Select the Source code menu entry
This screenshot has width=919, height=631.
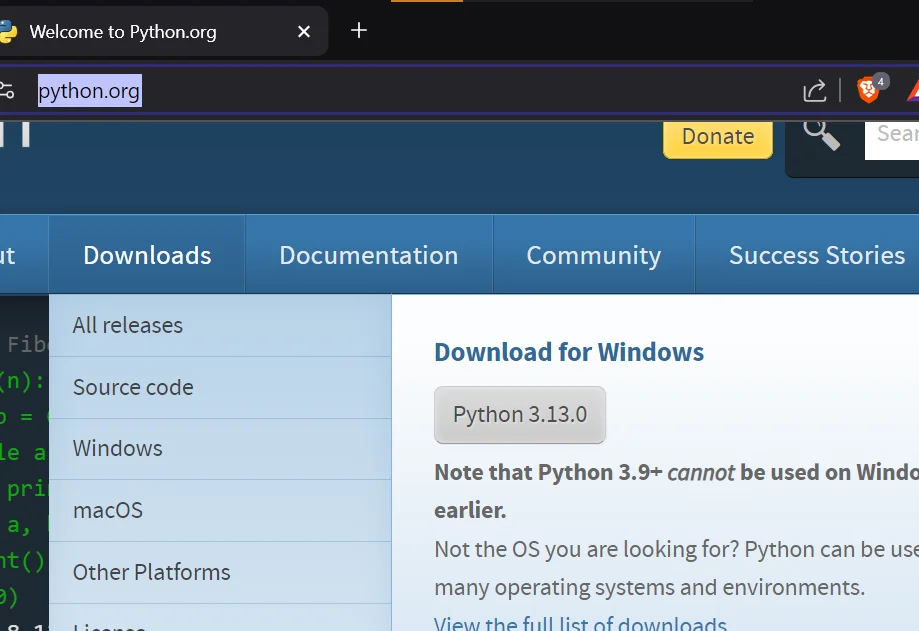[x=220, y=387]
